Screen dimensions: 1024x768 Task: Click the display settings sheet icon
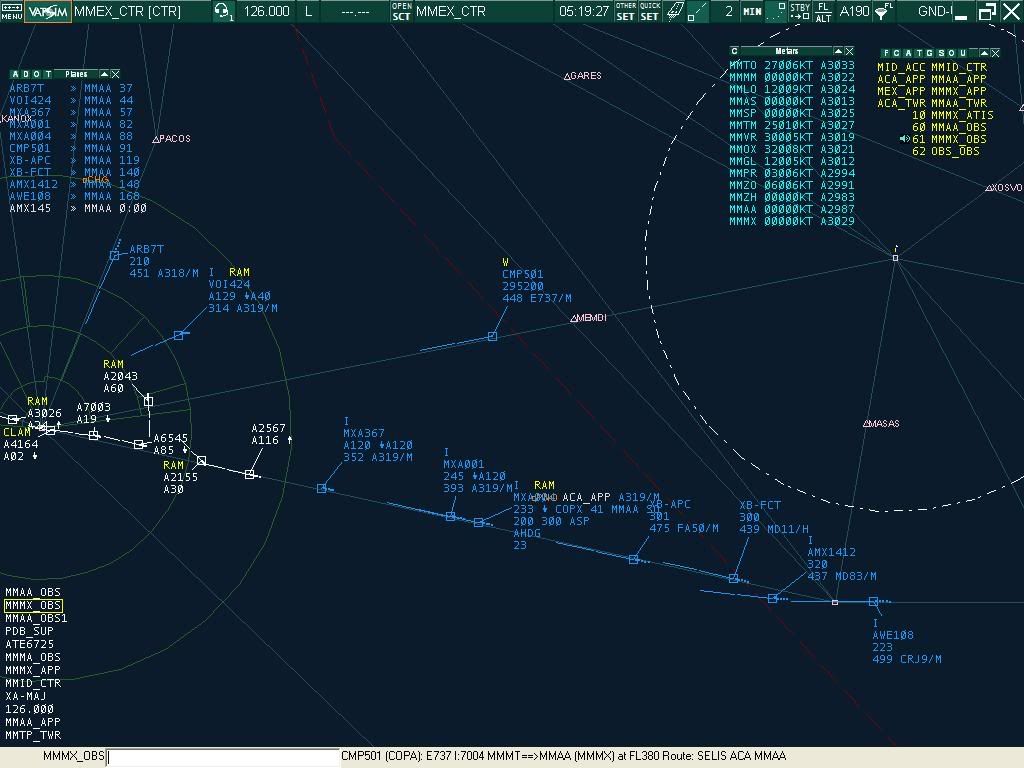tap(676, 11)
